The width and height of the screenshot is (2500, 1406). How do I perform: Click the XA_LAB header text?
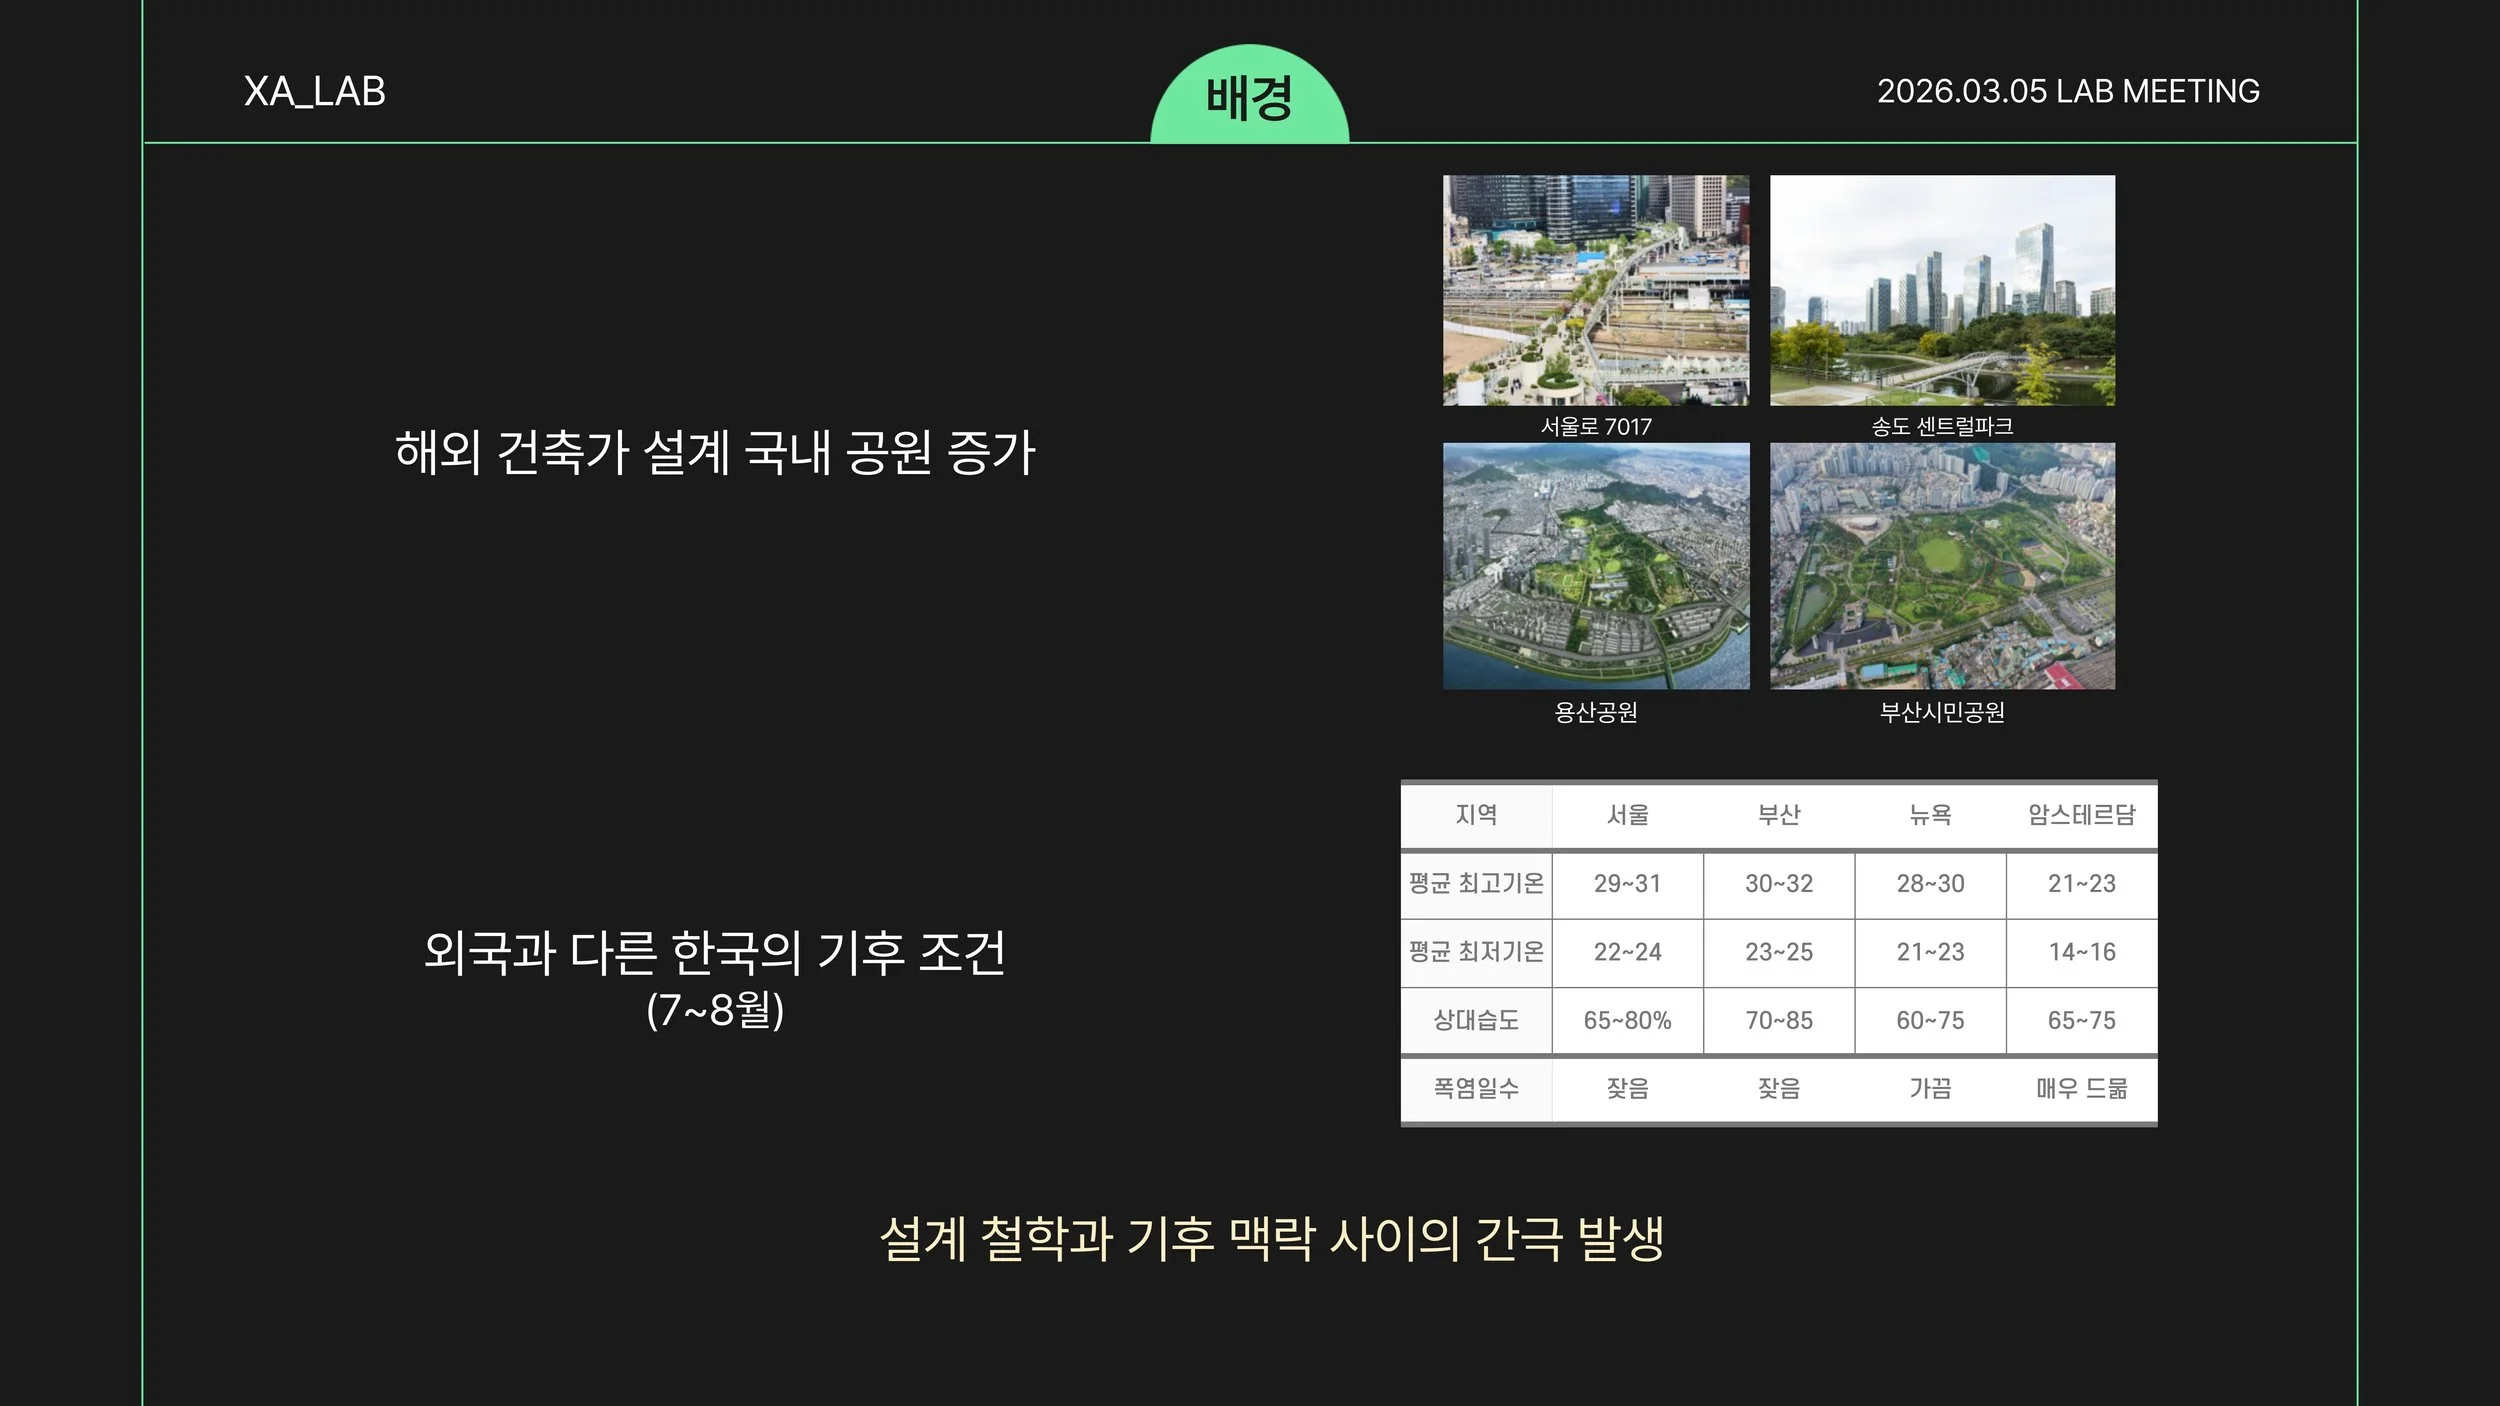click(315, 92)
